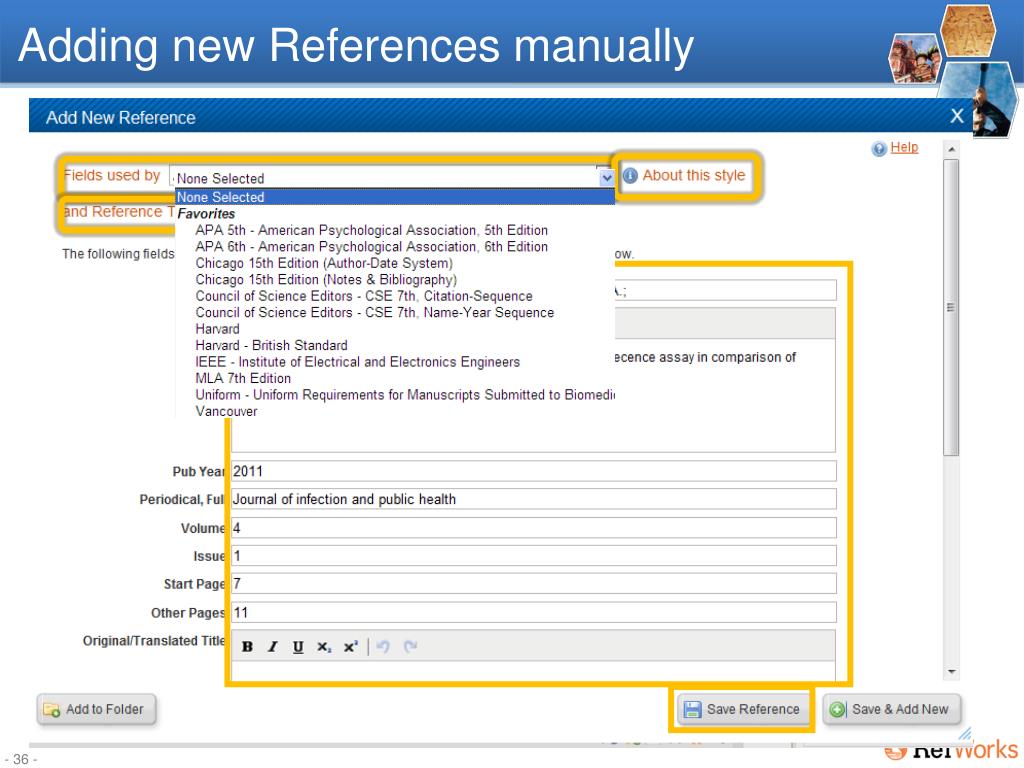Image resolution: width=1024 pixels, height=768 pixels.
Task: Choose MLA 7th Edition option
Action: [243, 379]
